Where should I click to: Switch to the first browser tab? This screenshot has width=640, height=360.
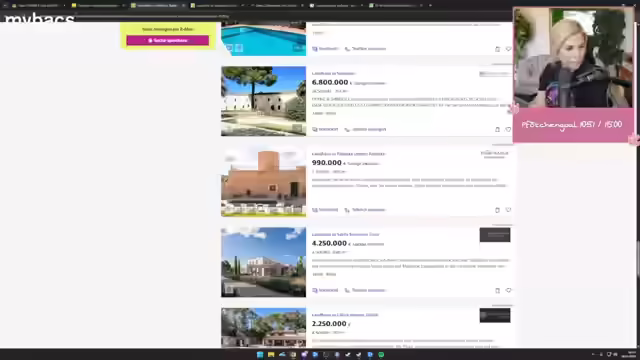pyautogui.click(x=39, y=5)
